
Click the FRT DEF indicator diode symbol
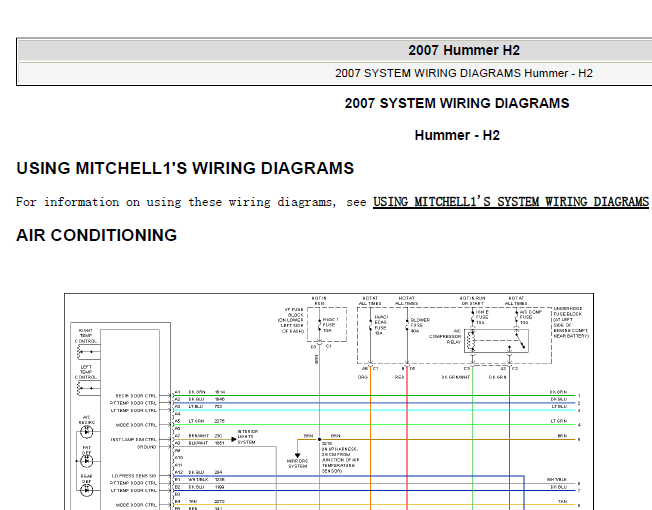86,461
